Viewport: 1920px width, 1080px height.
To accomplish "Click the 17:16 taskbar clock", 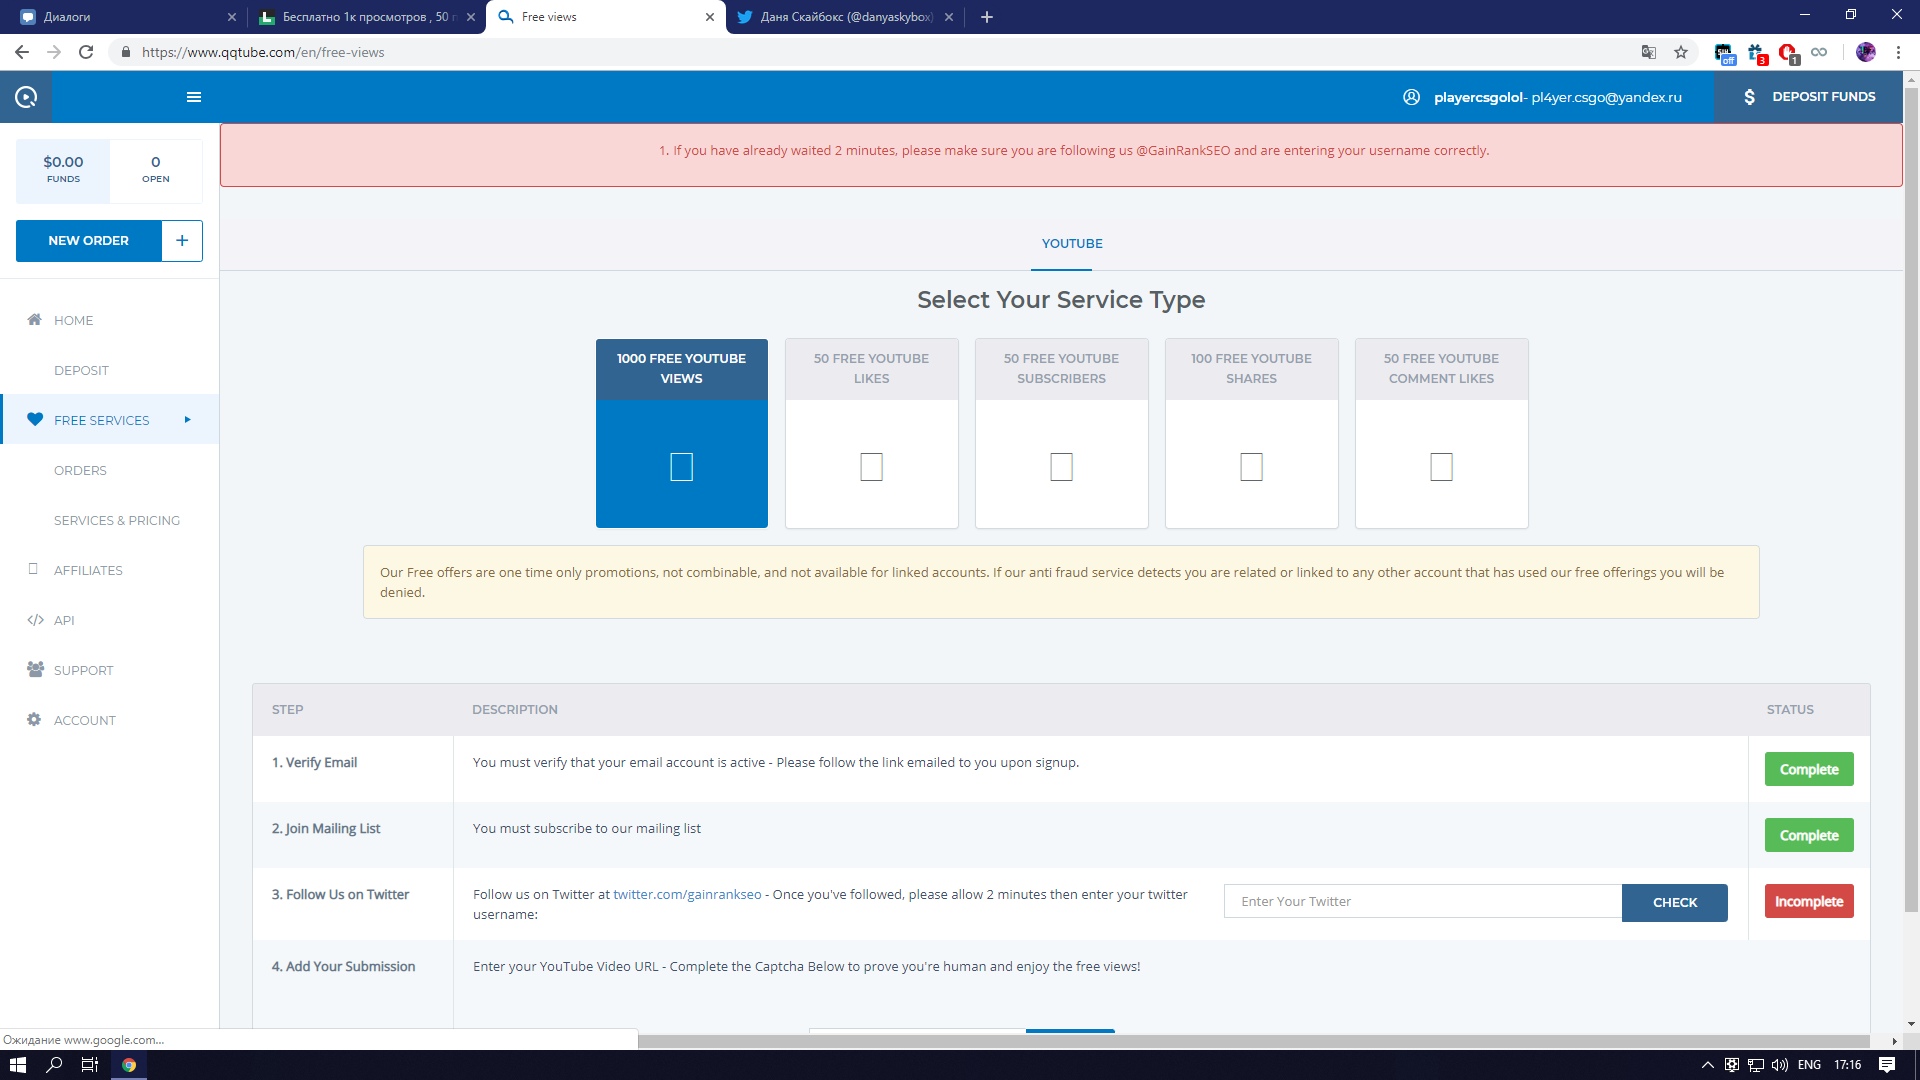I will (x=1848, y=1065).
